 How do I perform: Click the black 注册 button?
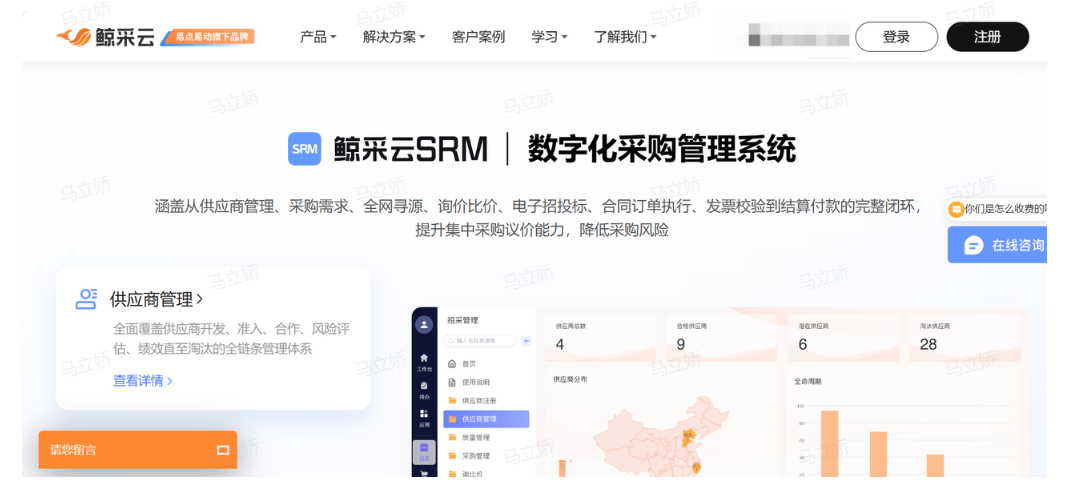[x=988, y=37]
